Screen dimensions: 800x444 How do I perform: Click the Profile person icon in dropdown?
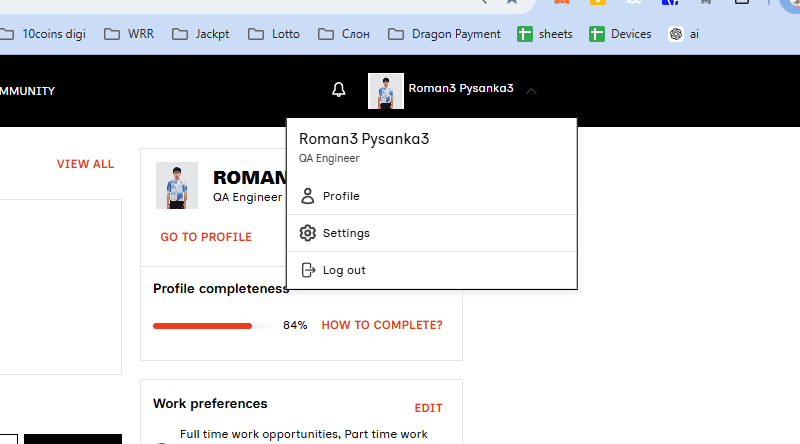[308, 196]
